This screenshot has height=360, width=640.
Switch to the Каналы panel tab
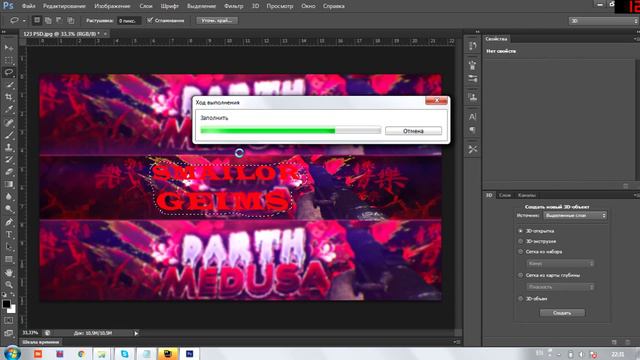click(527, 196)
